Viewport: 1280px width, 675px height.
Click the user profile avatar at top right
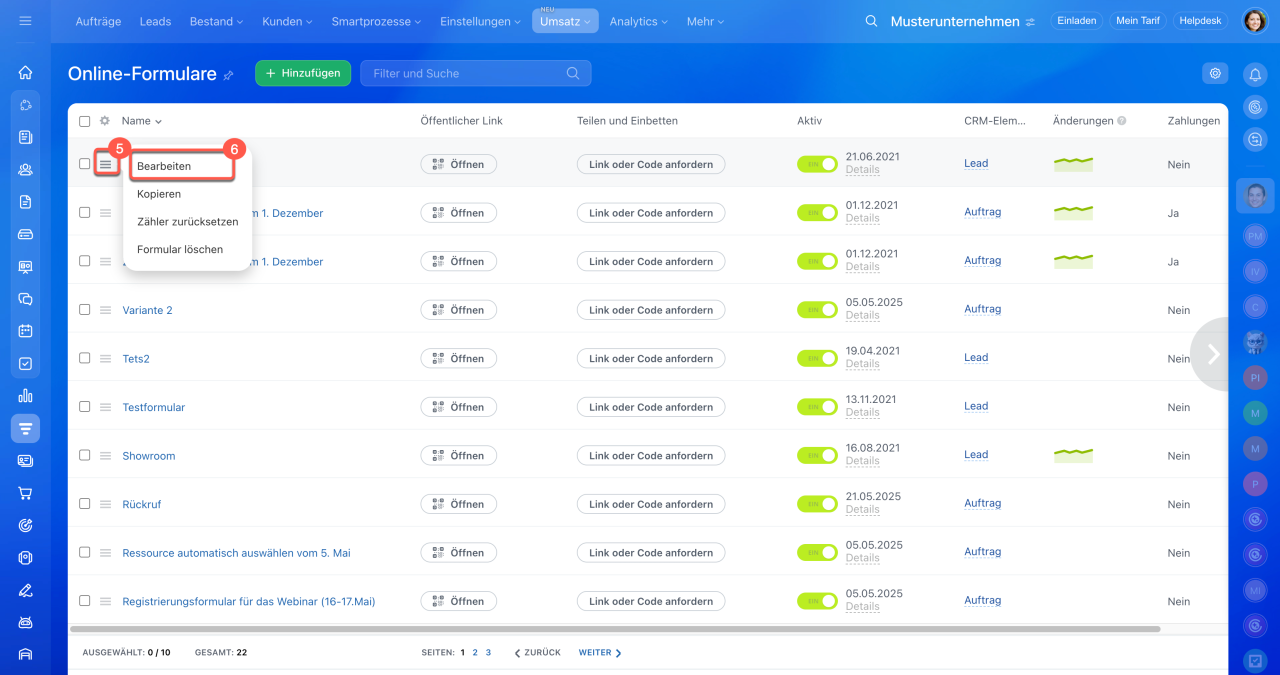pyautogui.click(x=1254, y=21)
